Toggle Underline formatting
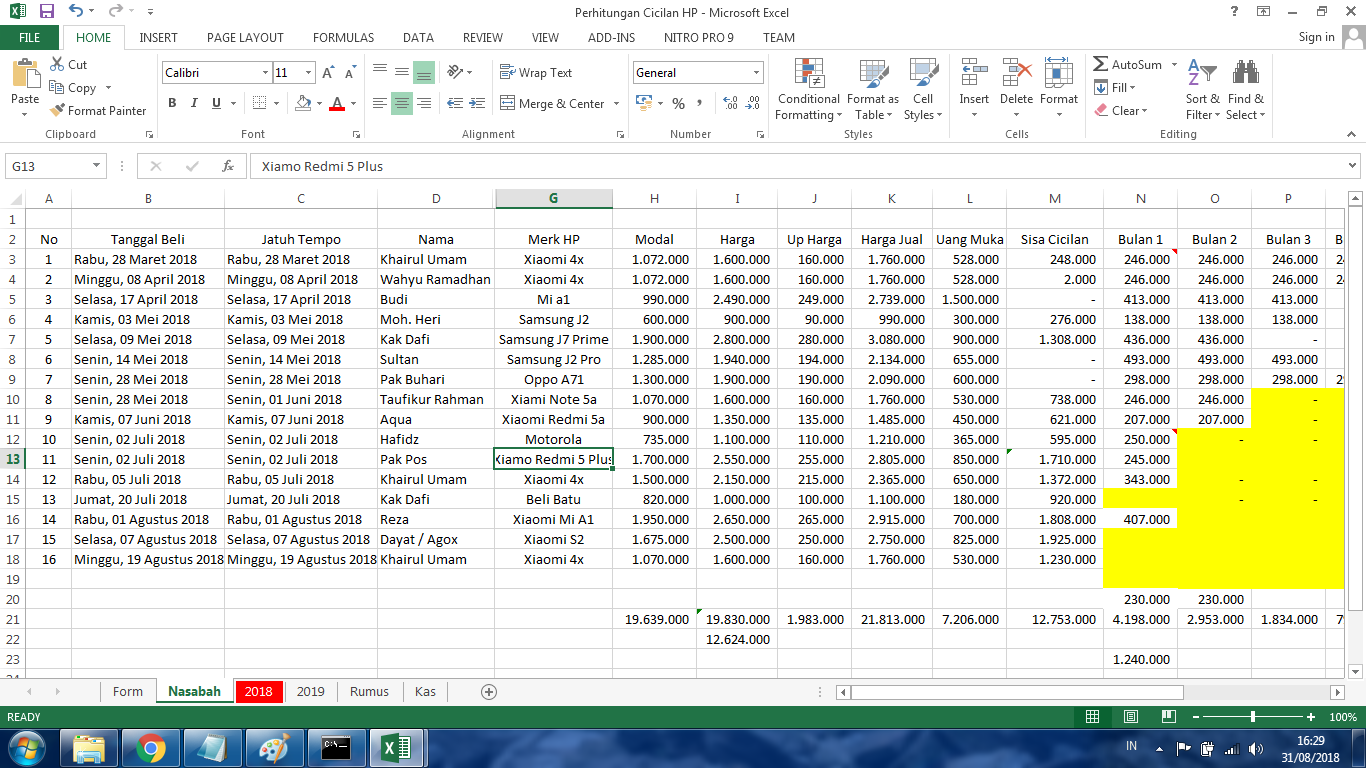The height and width of the screenshot is (768, 1366). click(x=216, y=103)
